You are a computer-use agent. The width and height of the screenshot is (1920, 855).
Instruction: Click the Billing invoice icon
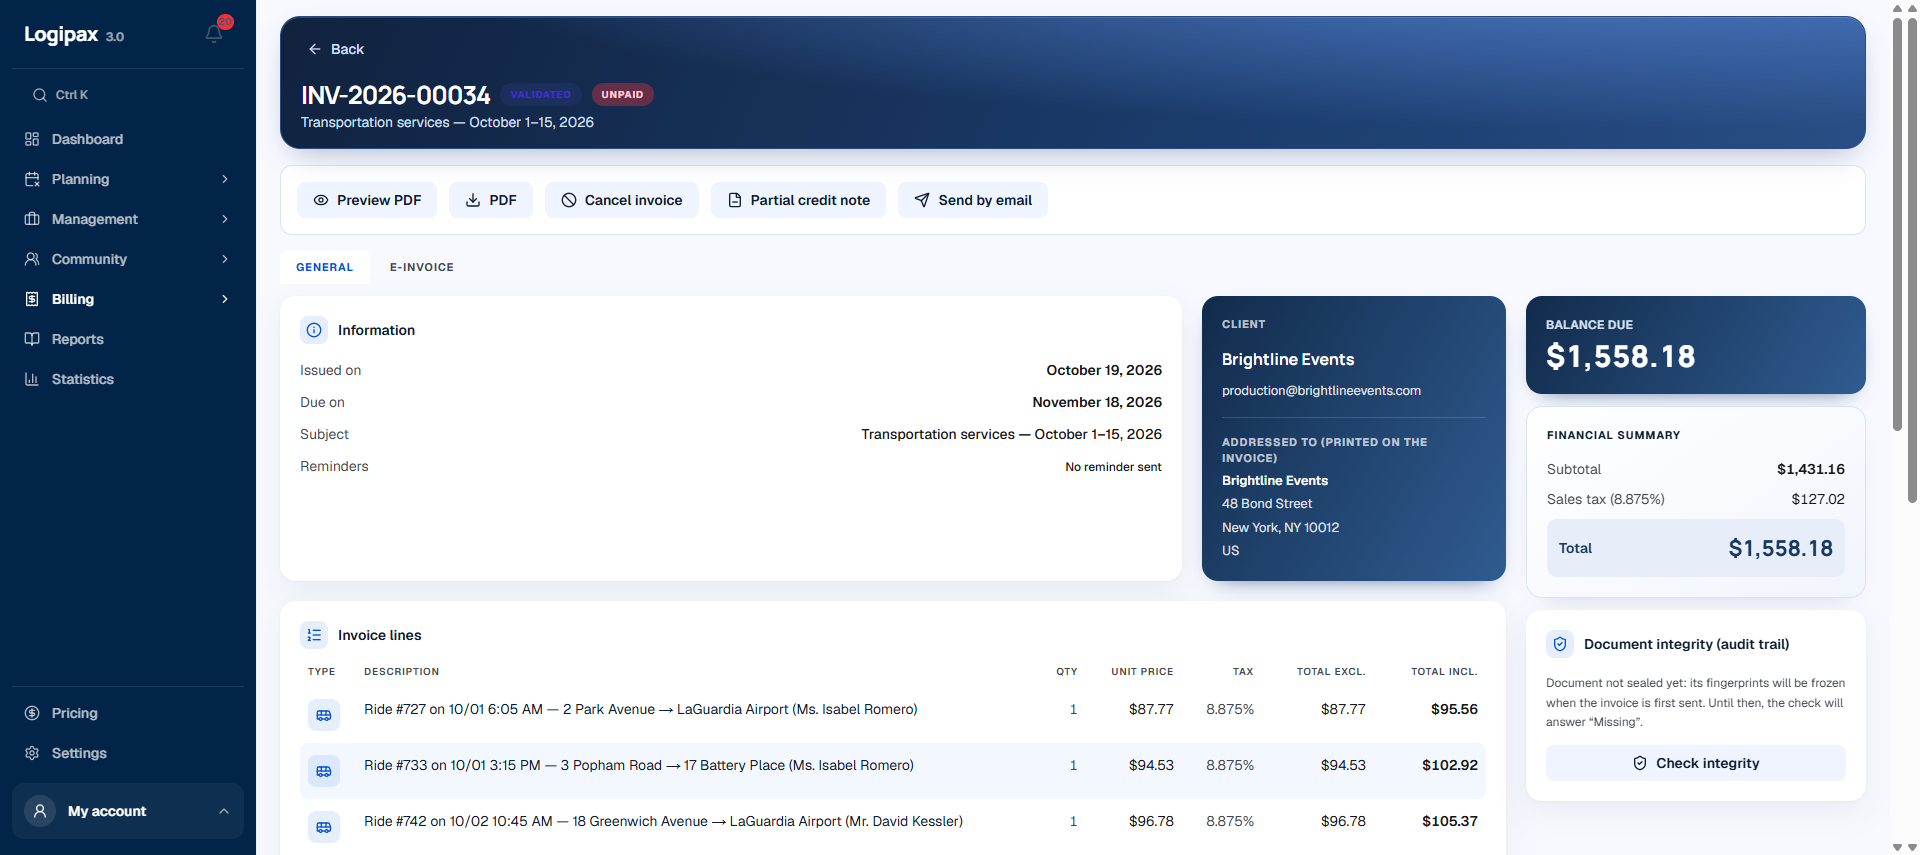click(32, 299)
